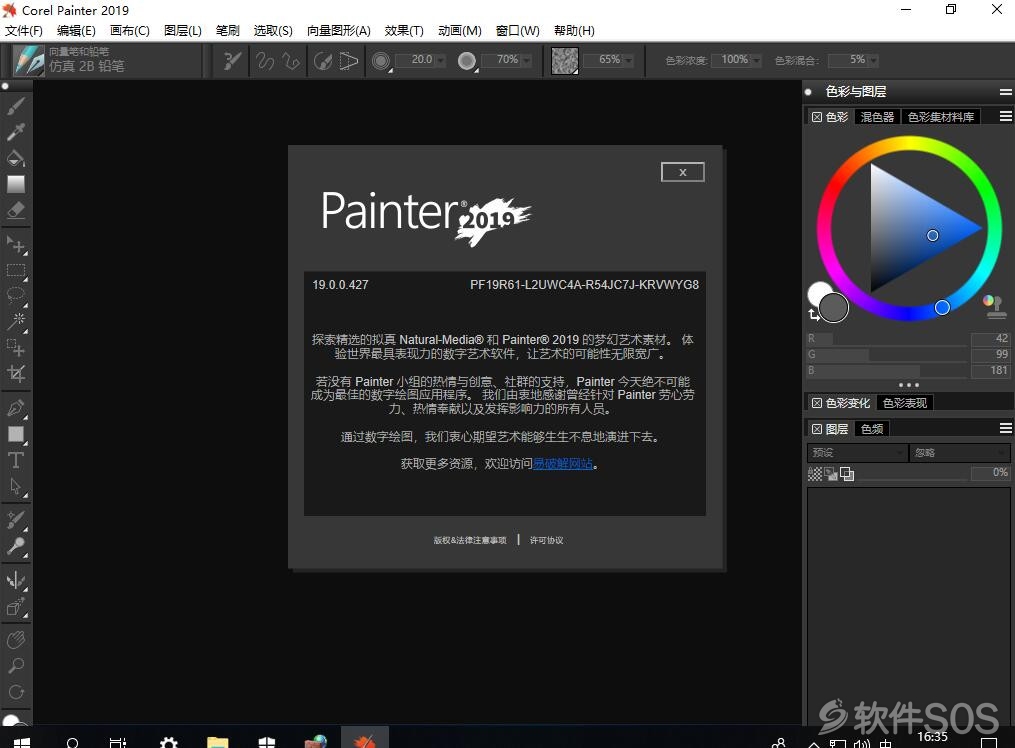Open the grain 65% dropdown

pos(629,60)
